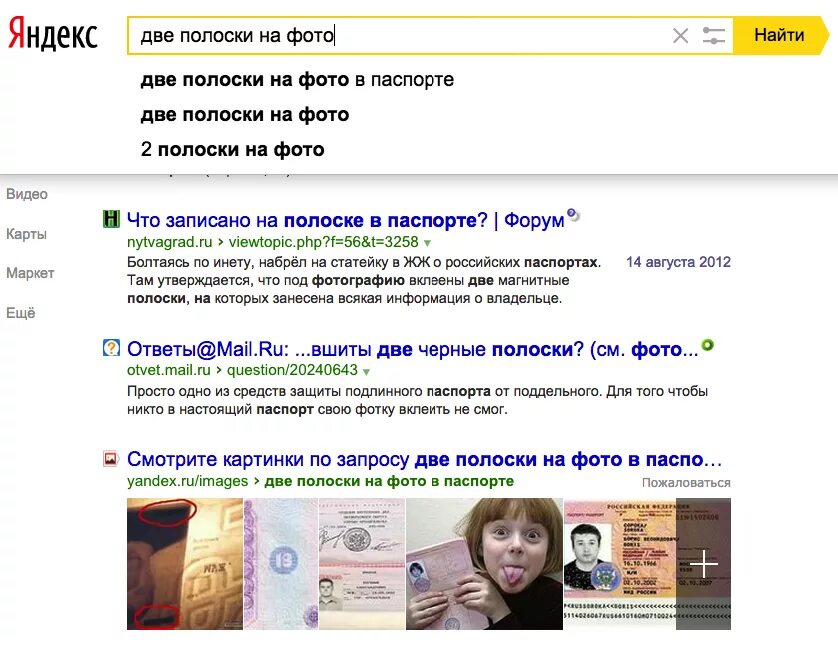Switch to Маркет search section
Screen dimensions: 838x645
pos(30,273)
